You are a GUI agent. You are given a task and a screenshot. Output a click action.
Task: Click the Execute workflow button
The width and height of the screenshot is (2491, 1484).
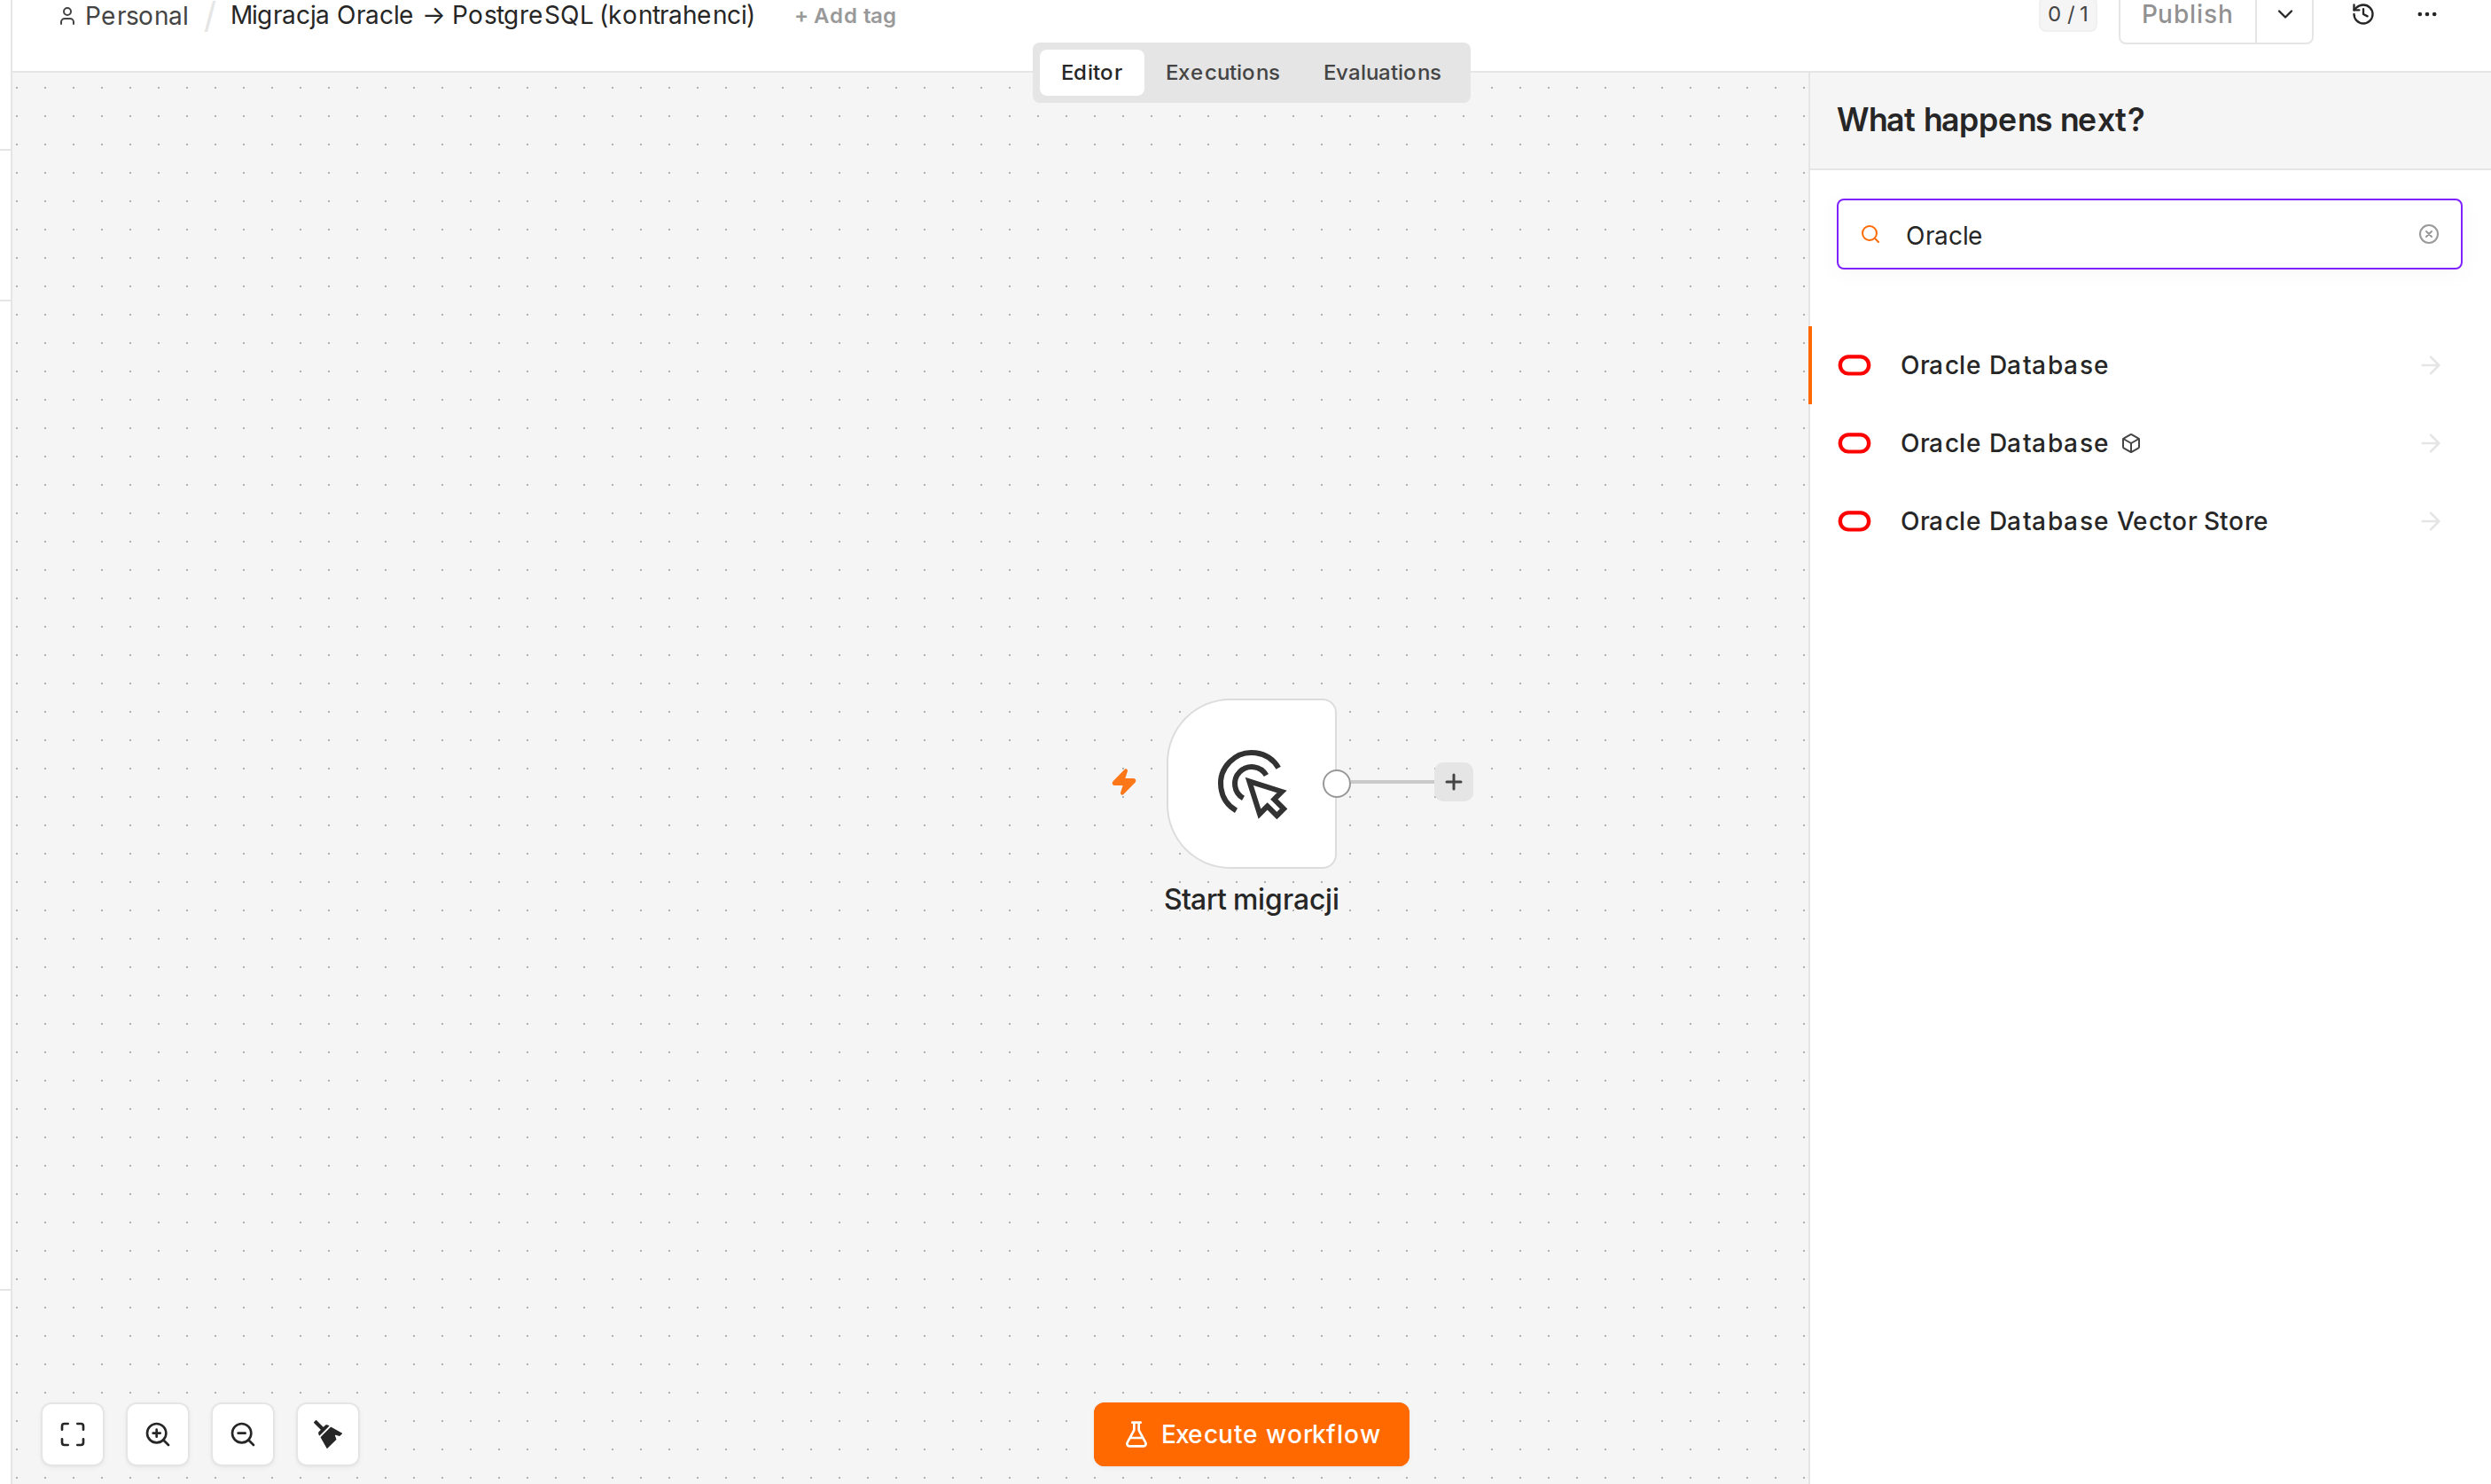tap(1251, 1434)
